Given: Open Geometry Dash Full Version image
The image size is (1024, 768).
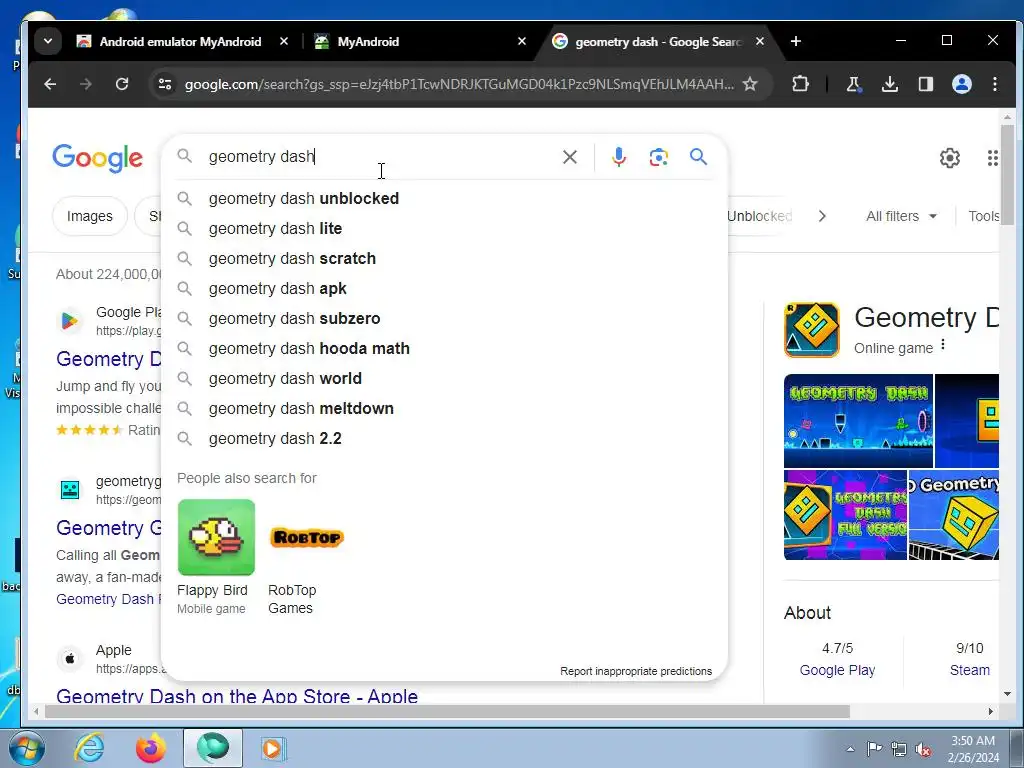Looking at the screenshot, I should (845, 515).
